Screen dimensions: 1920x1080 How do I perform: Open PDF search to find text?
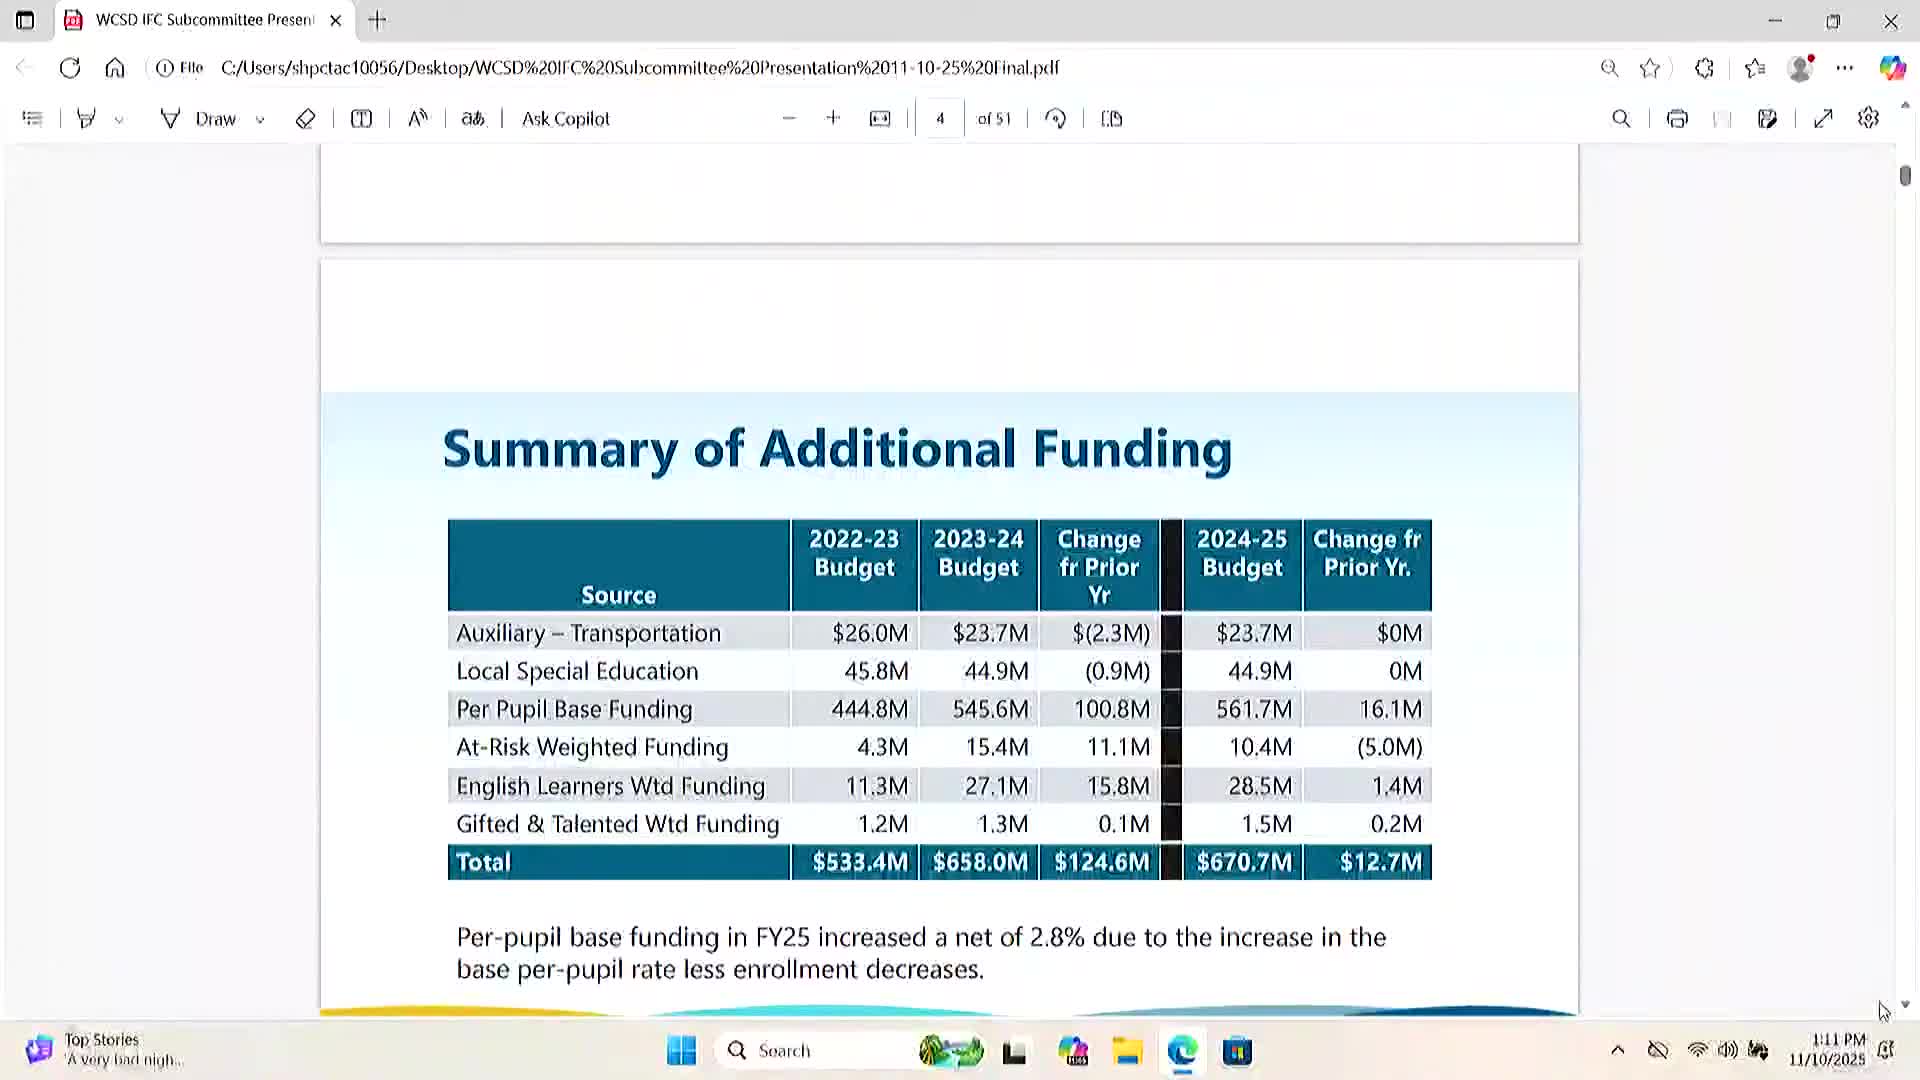1621,118
